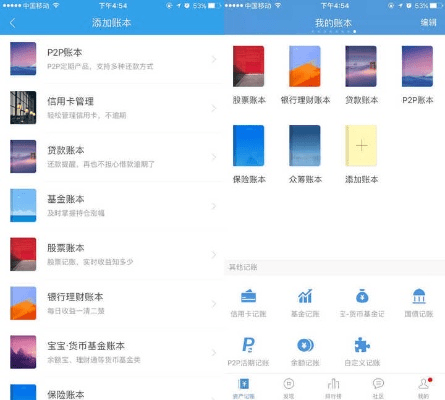
Task: Switch to the 发现 bottom tab
Action: (x=289, y=388)
